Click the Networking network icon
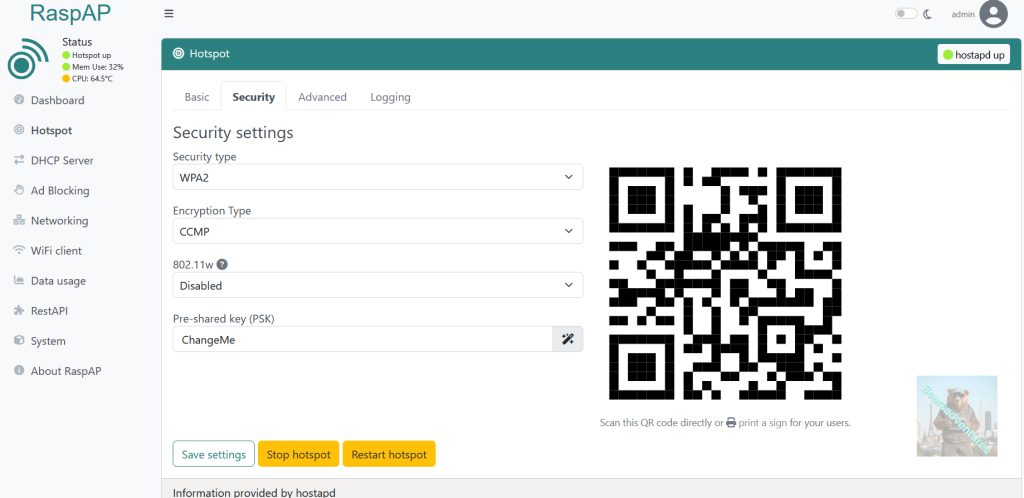This screenshot has width=1024, height=498. coord(19,220)
